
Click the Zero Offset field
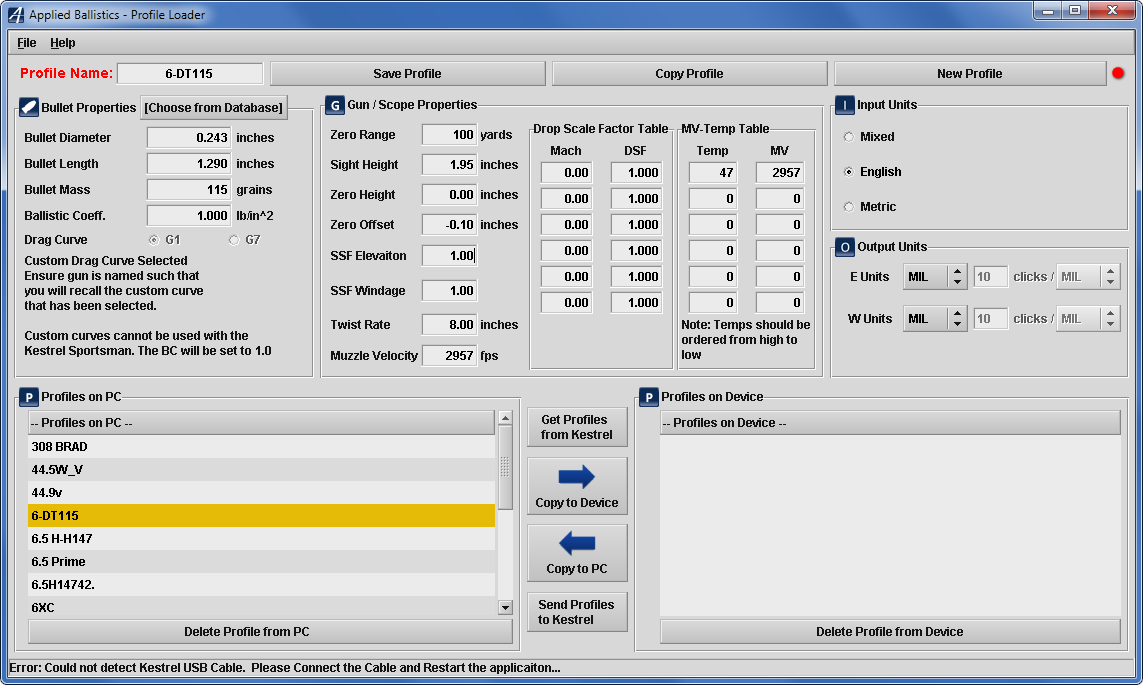tap(449, 224)
